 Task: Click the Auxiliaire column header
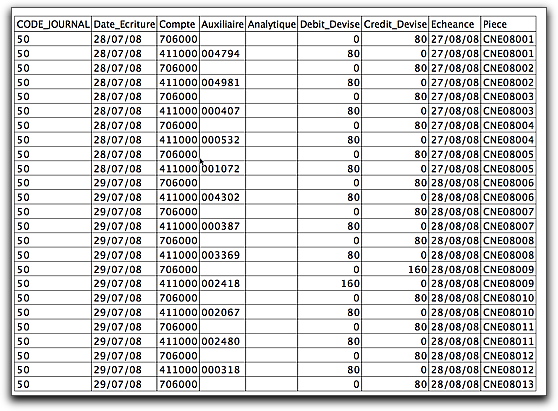tap(222, 24)
